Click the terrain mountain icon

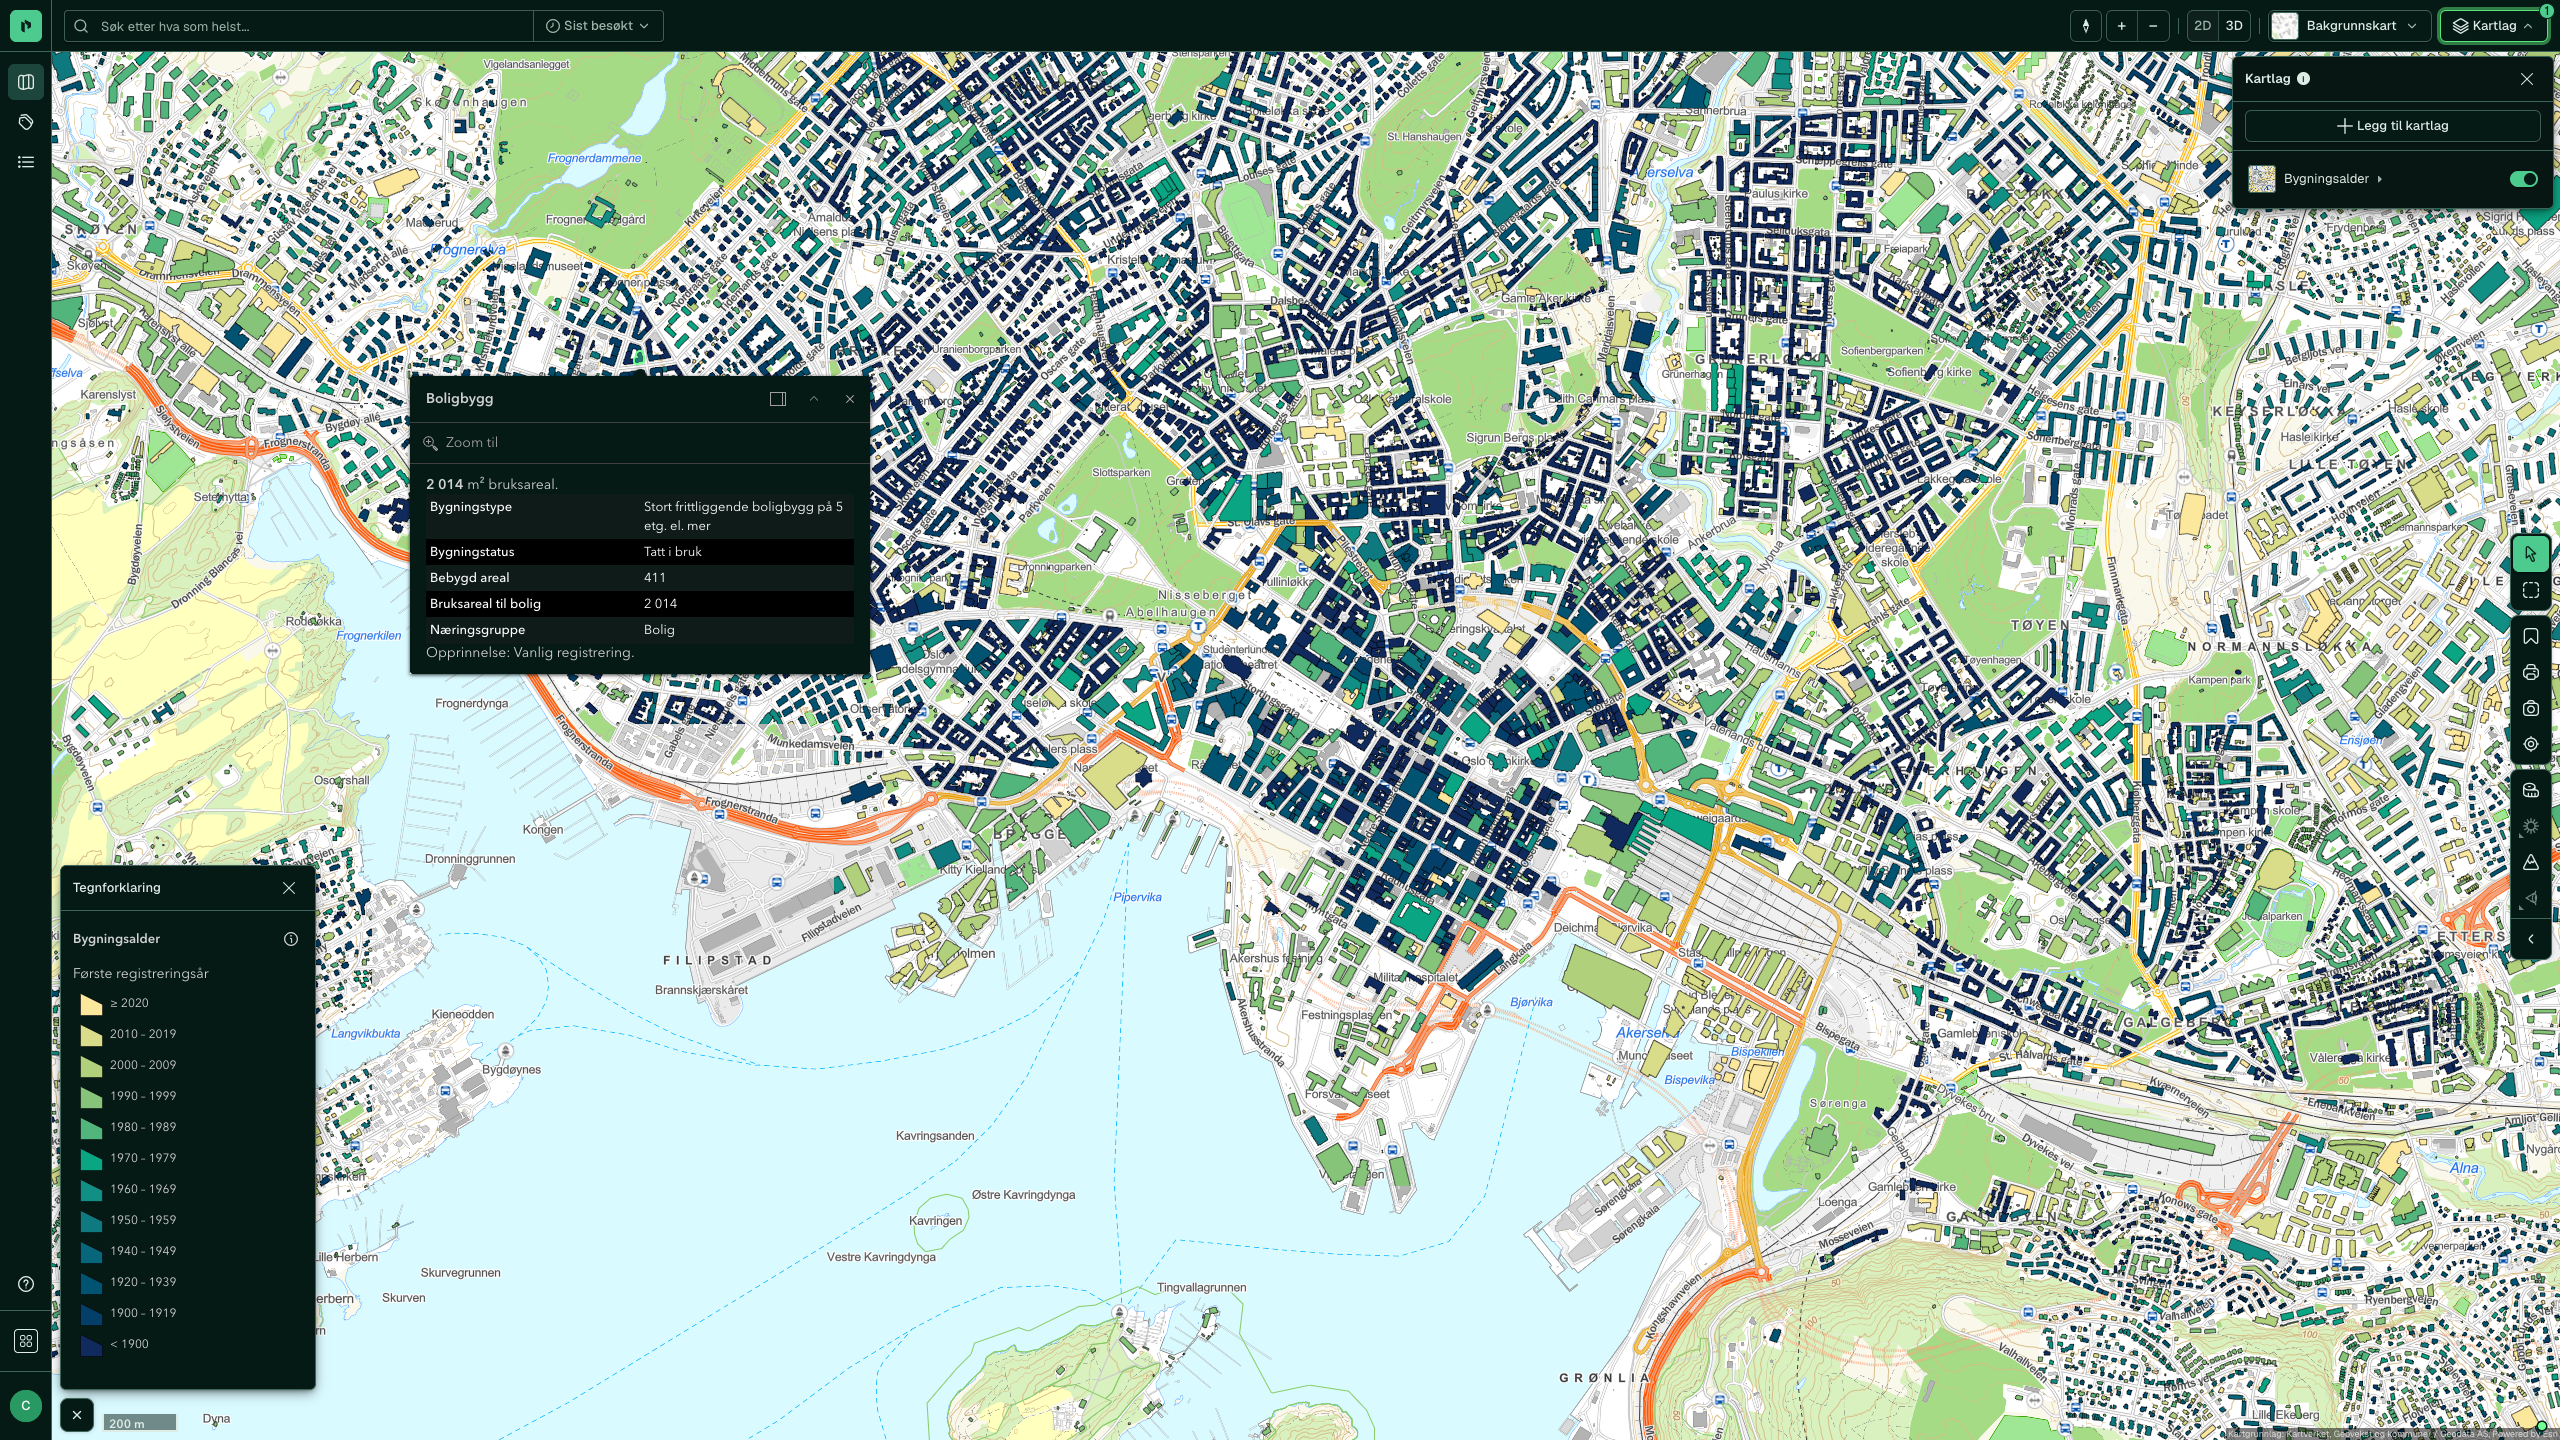pos(2531,862)
